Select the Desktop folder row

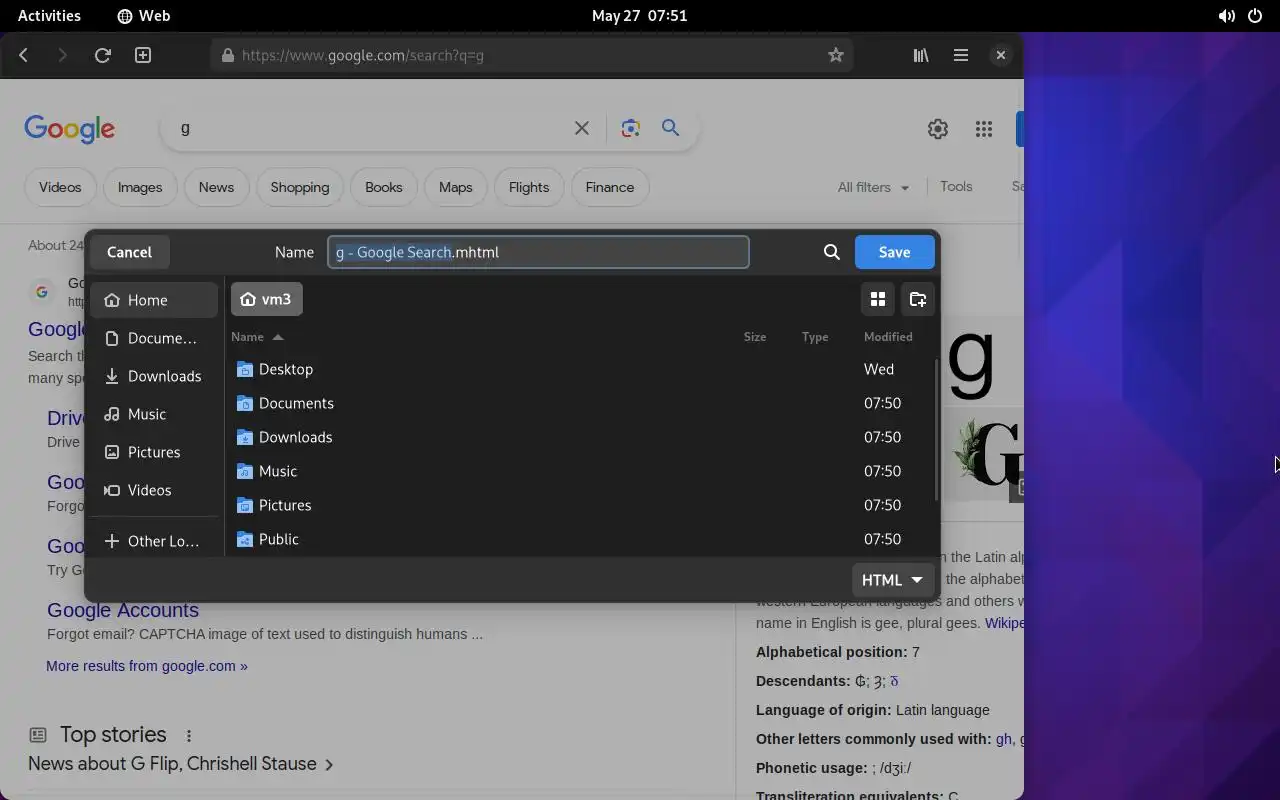[x=580, y=369]
